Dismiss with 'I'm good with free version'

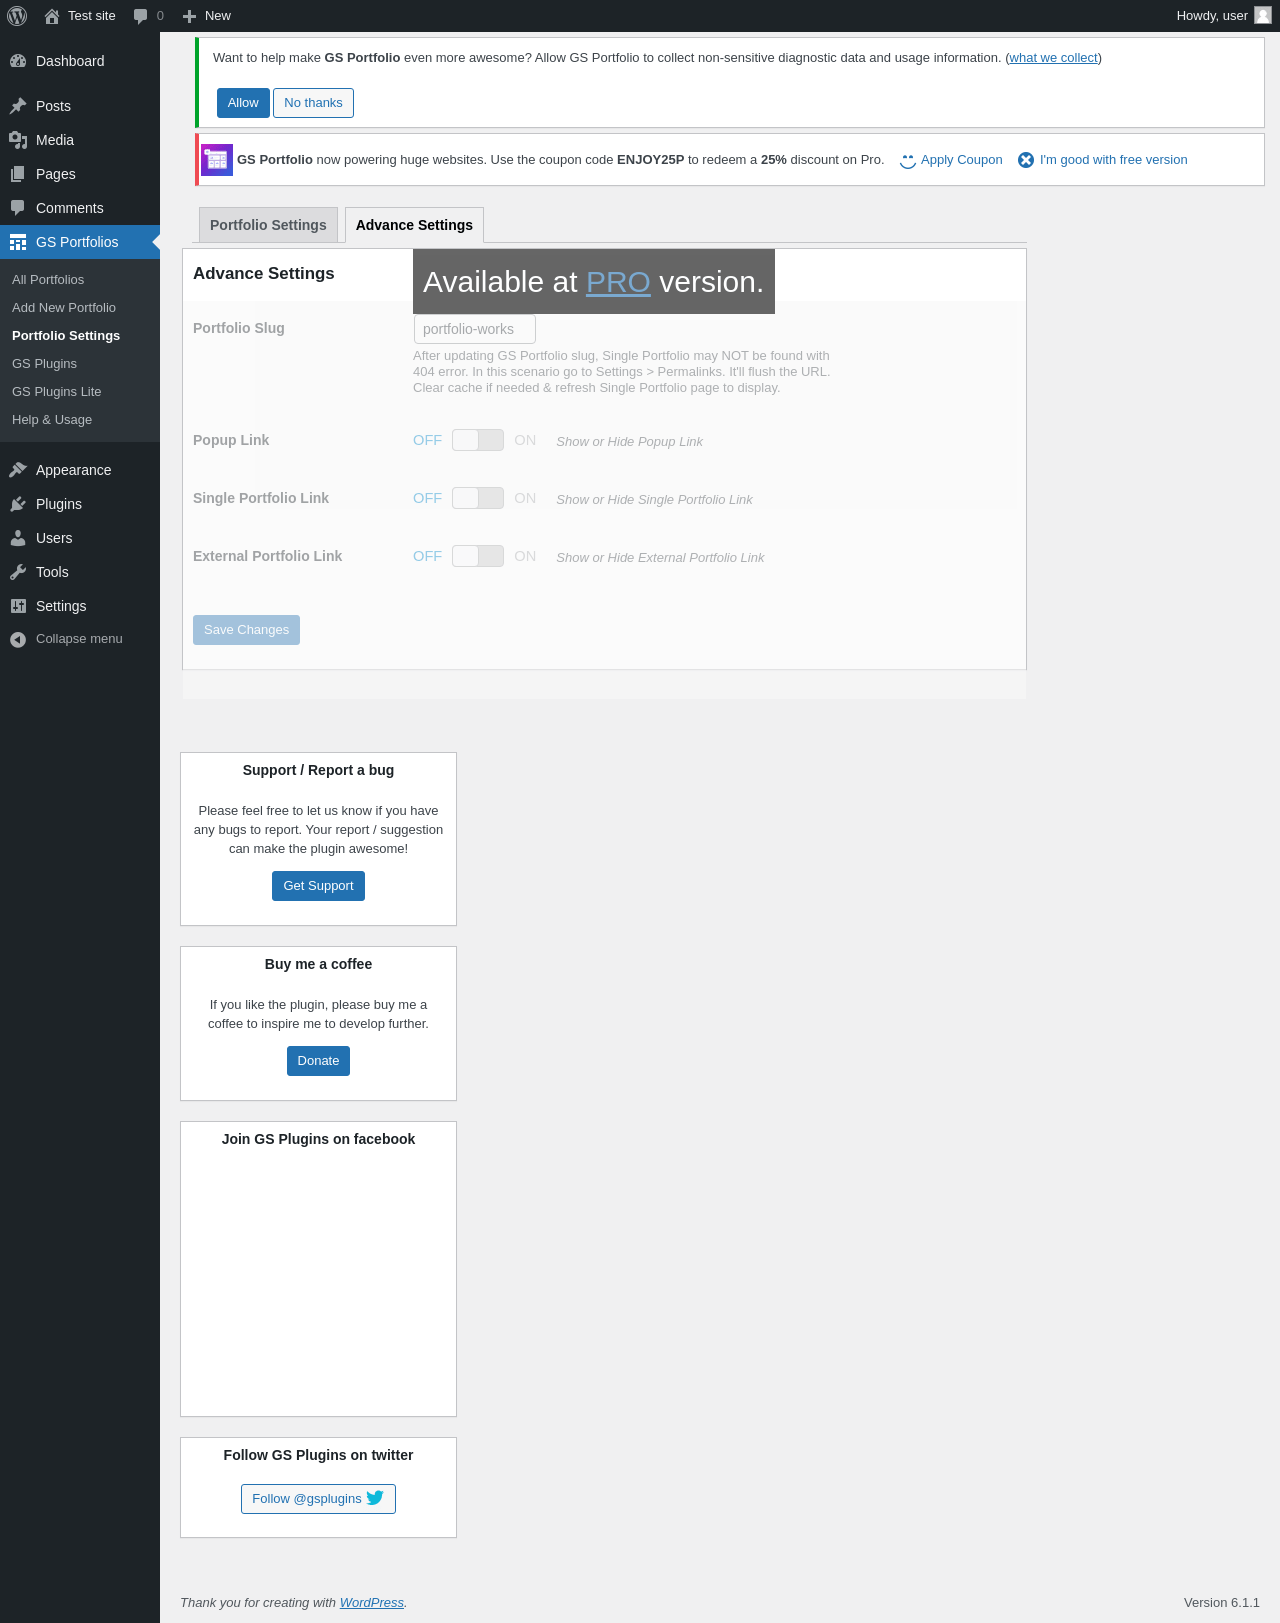(1114, 160)
